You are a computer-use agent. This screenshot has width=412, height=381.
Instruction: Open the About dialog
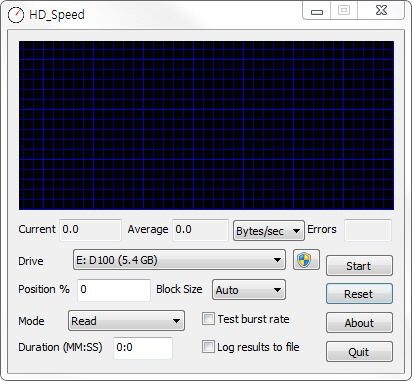359,323
